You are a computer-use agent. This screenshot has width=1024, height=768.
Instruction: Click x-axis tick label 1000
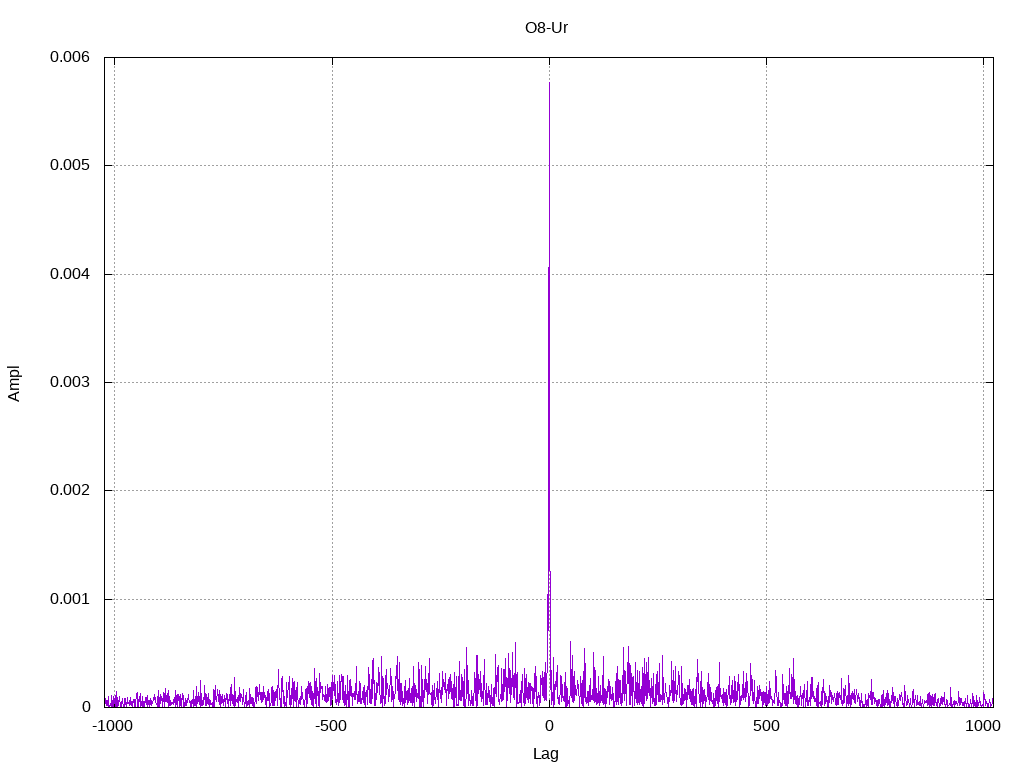[x=983, y=726]
